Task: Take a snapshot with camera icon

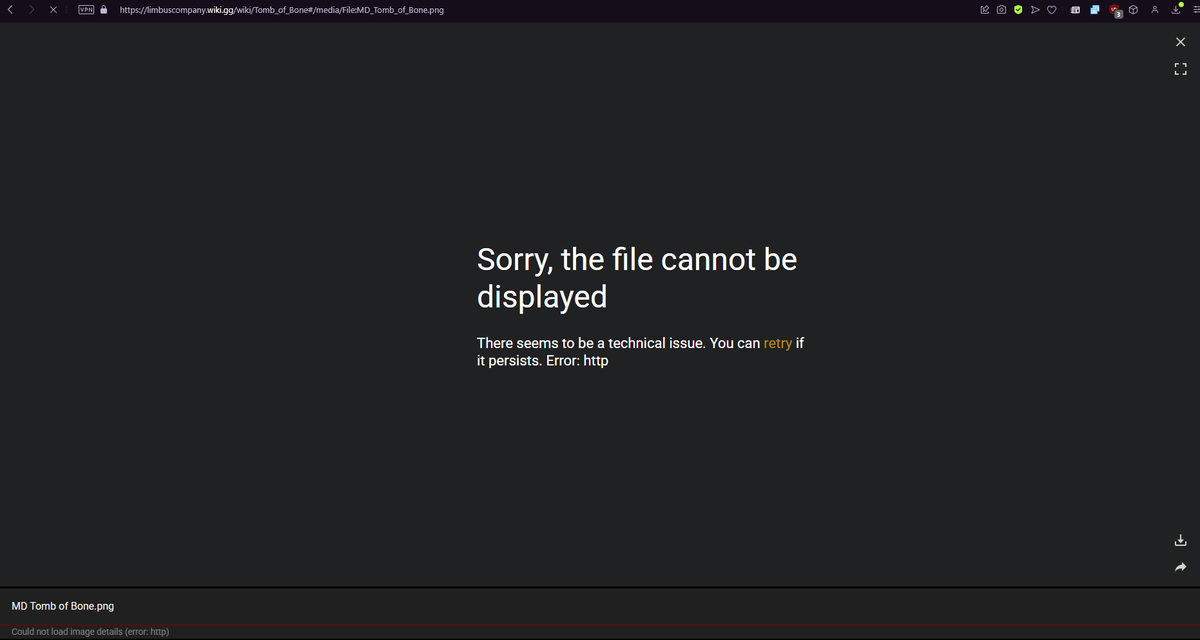Action: 1001,10
